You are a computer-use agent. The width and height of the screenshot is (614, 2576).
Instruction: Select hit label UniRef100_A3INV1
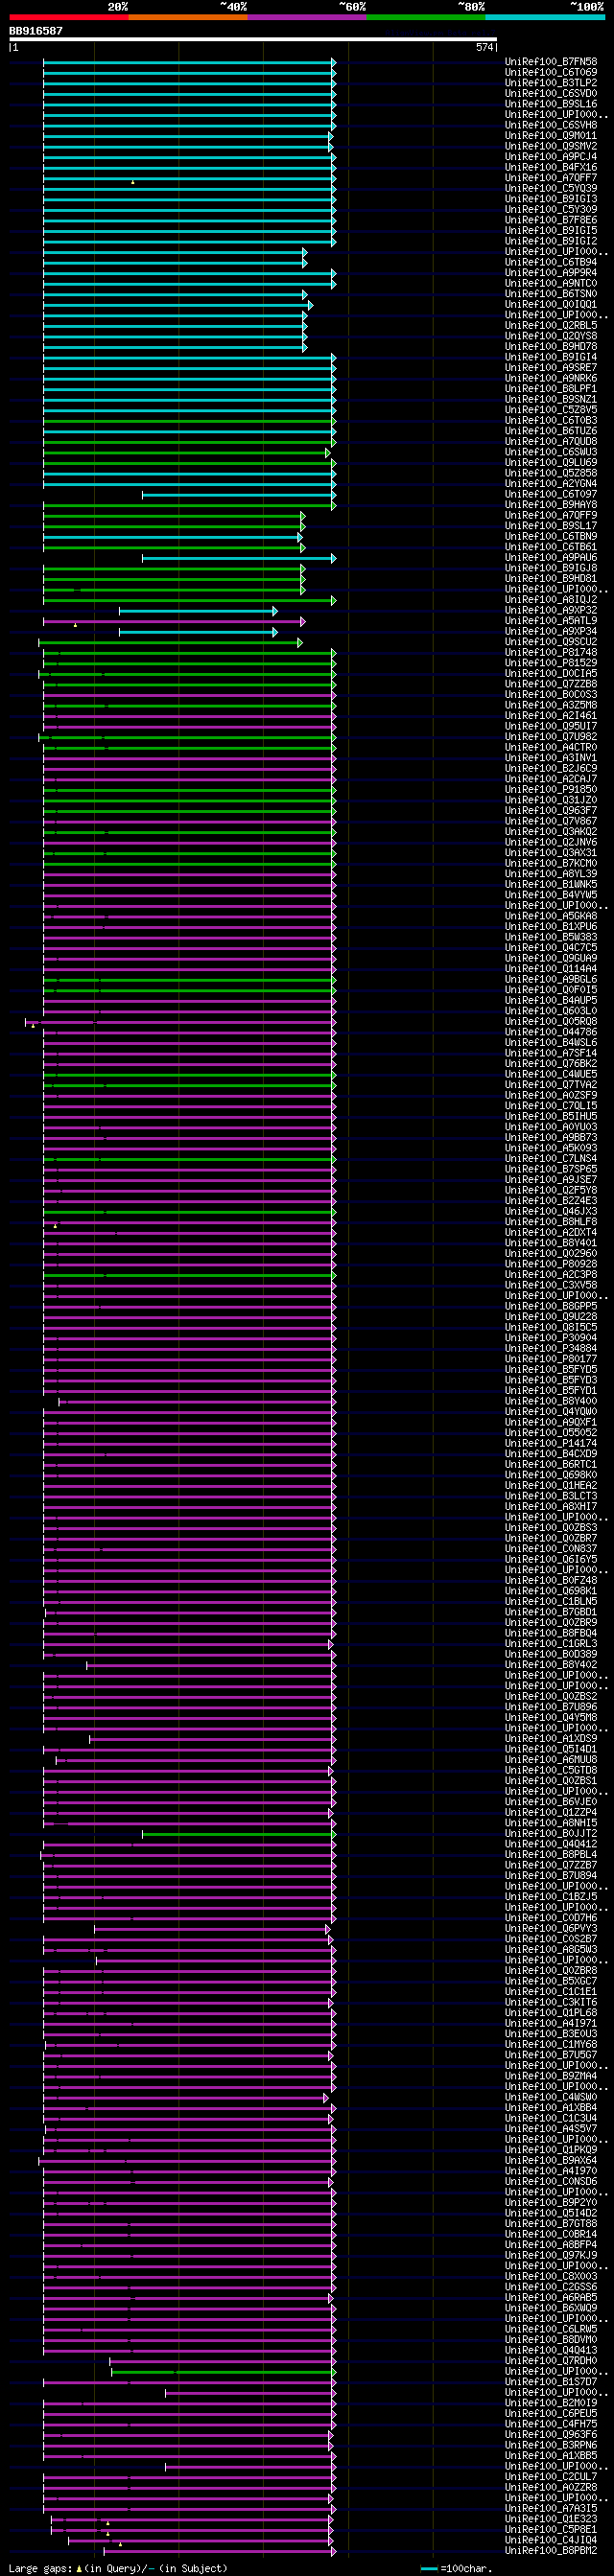coord(551,758)
